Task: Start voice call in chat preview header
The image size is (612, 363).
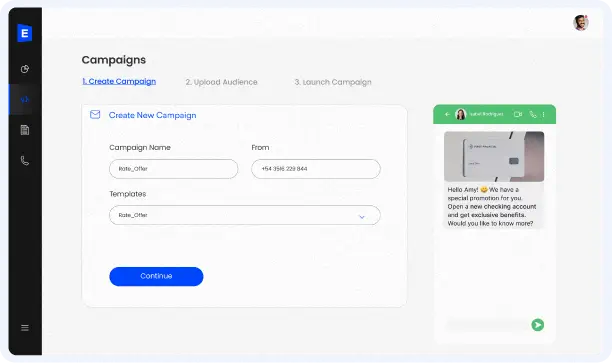Action: [x=533, y=114]
